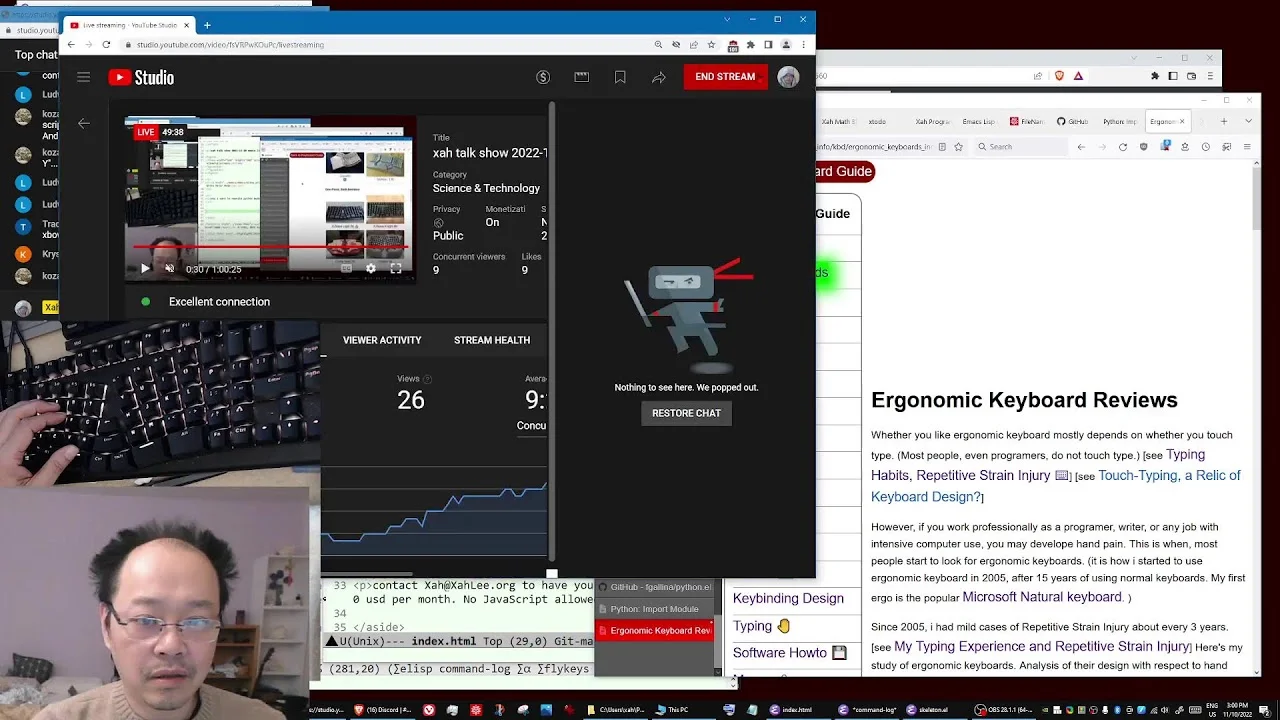Open the monetization dollar icon

coord(543,77)
